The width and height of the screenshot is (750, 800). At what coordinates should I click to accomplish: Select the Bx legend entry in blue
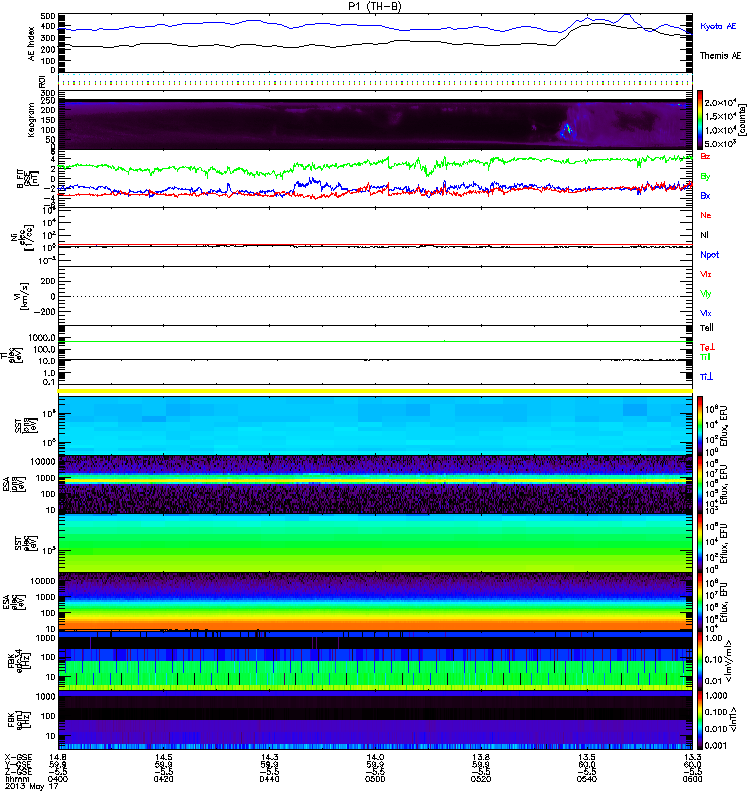pyautogui.click(x=706, y=196)
